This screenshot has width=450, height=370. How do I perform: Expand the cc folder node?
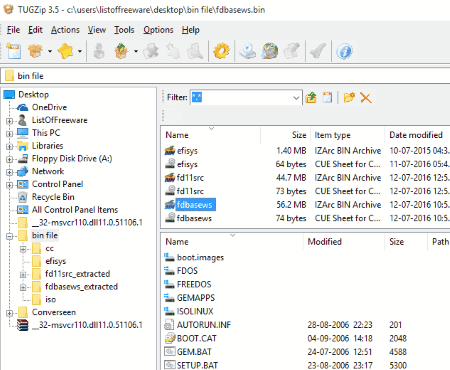23,249
